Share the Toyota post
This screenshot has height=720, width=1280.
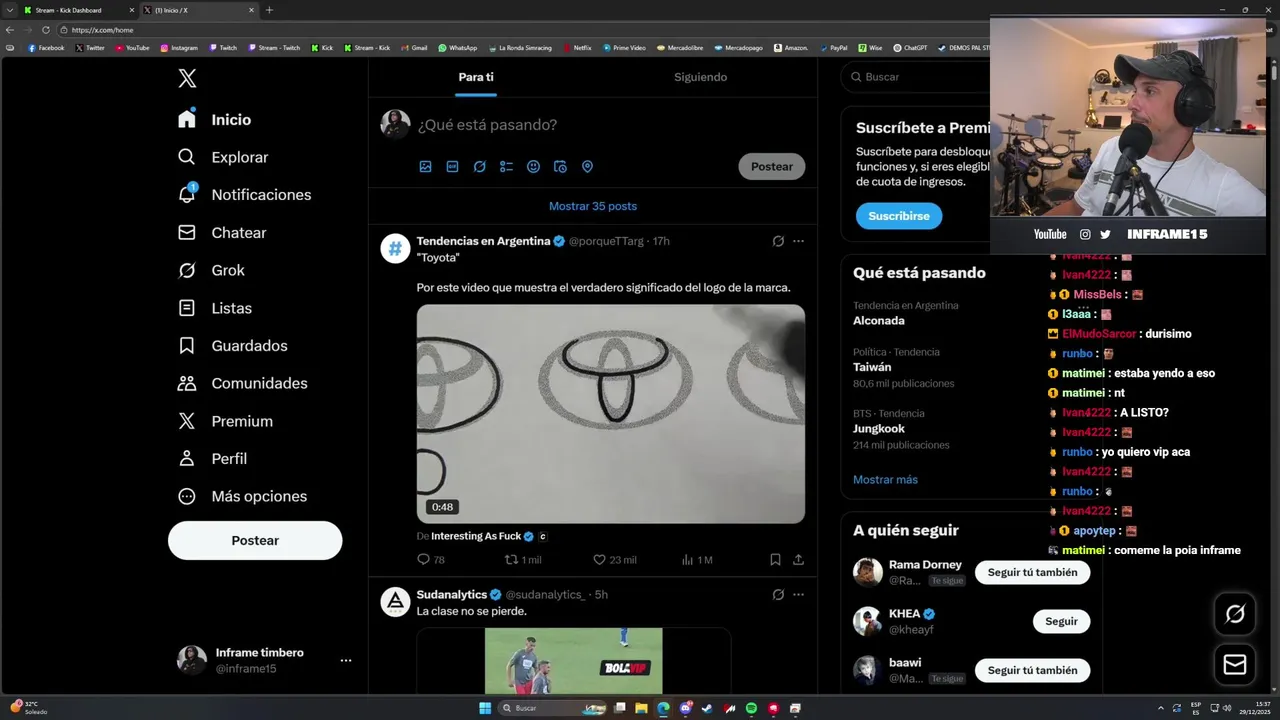click(798, 560)
